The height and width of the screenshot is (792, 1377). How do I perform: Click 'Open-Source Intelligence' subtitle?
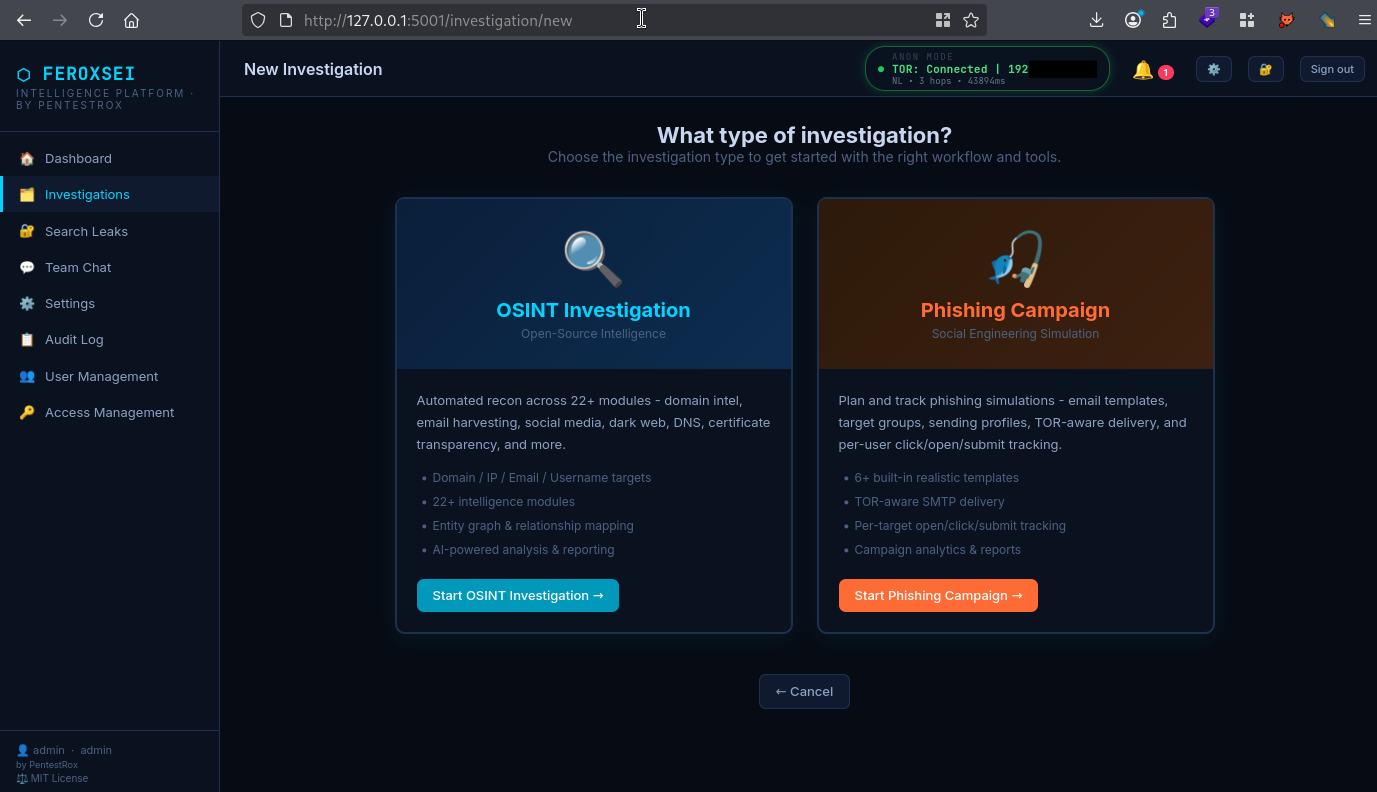pyautogui.click(x=593, y=334)
